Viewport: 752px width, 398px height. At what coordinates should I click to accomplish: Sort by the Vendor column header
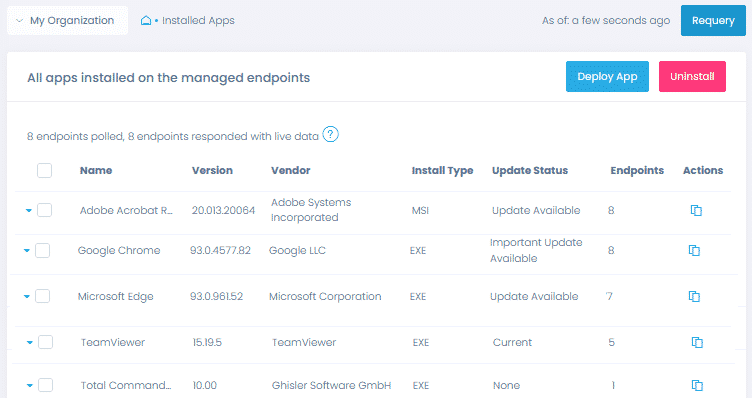291,170
